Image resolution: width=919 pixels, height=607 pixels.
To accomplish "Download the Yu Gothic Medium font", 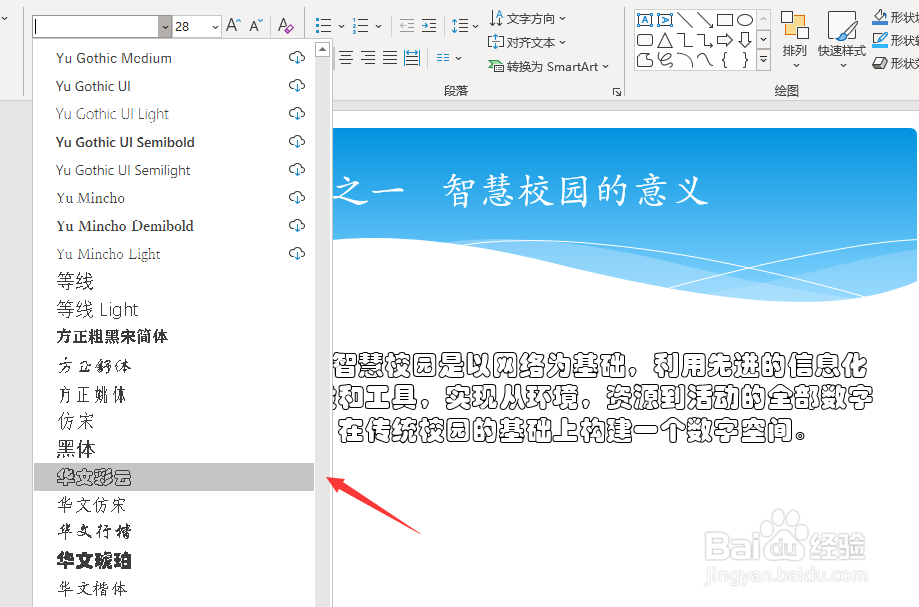I will click(297, 57).
